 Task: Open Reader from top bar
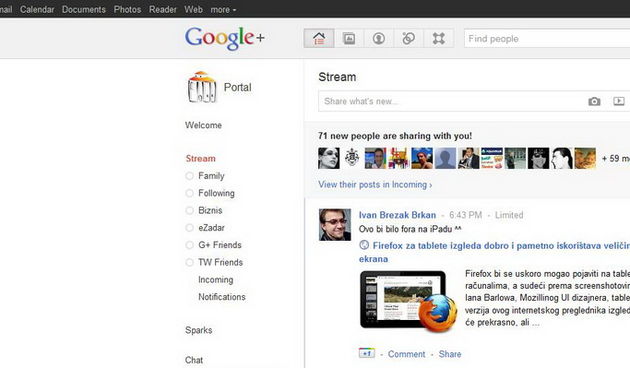[x=163, y=9]
